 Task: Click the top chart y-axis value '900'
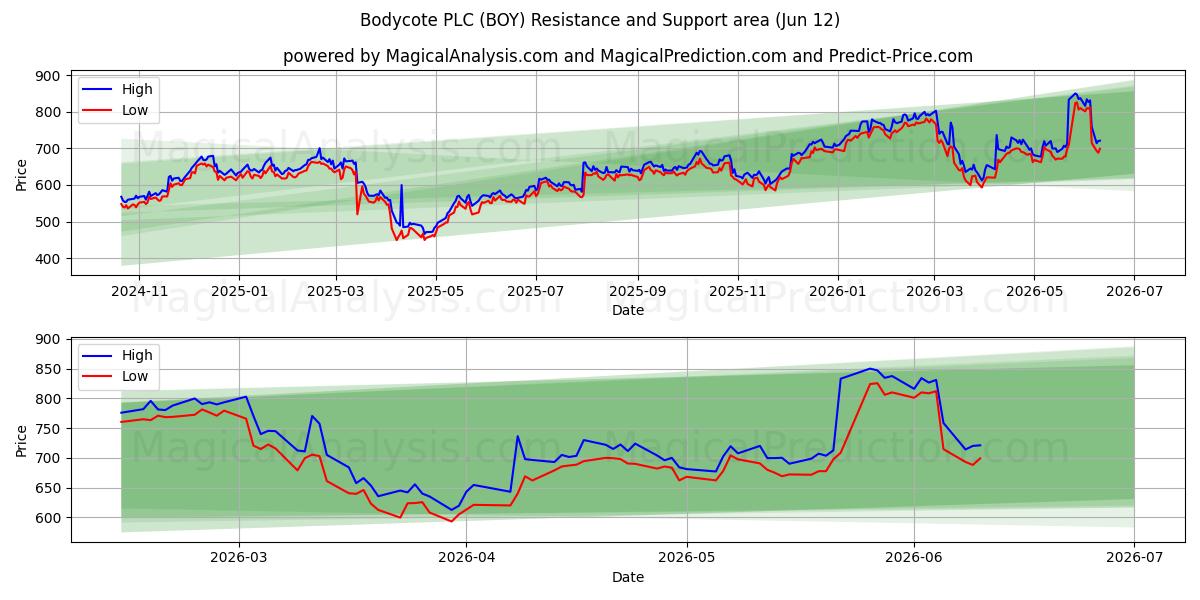click(x=49, y=76)
